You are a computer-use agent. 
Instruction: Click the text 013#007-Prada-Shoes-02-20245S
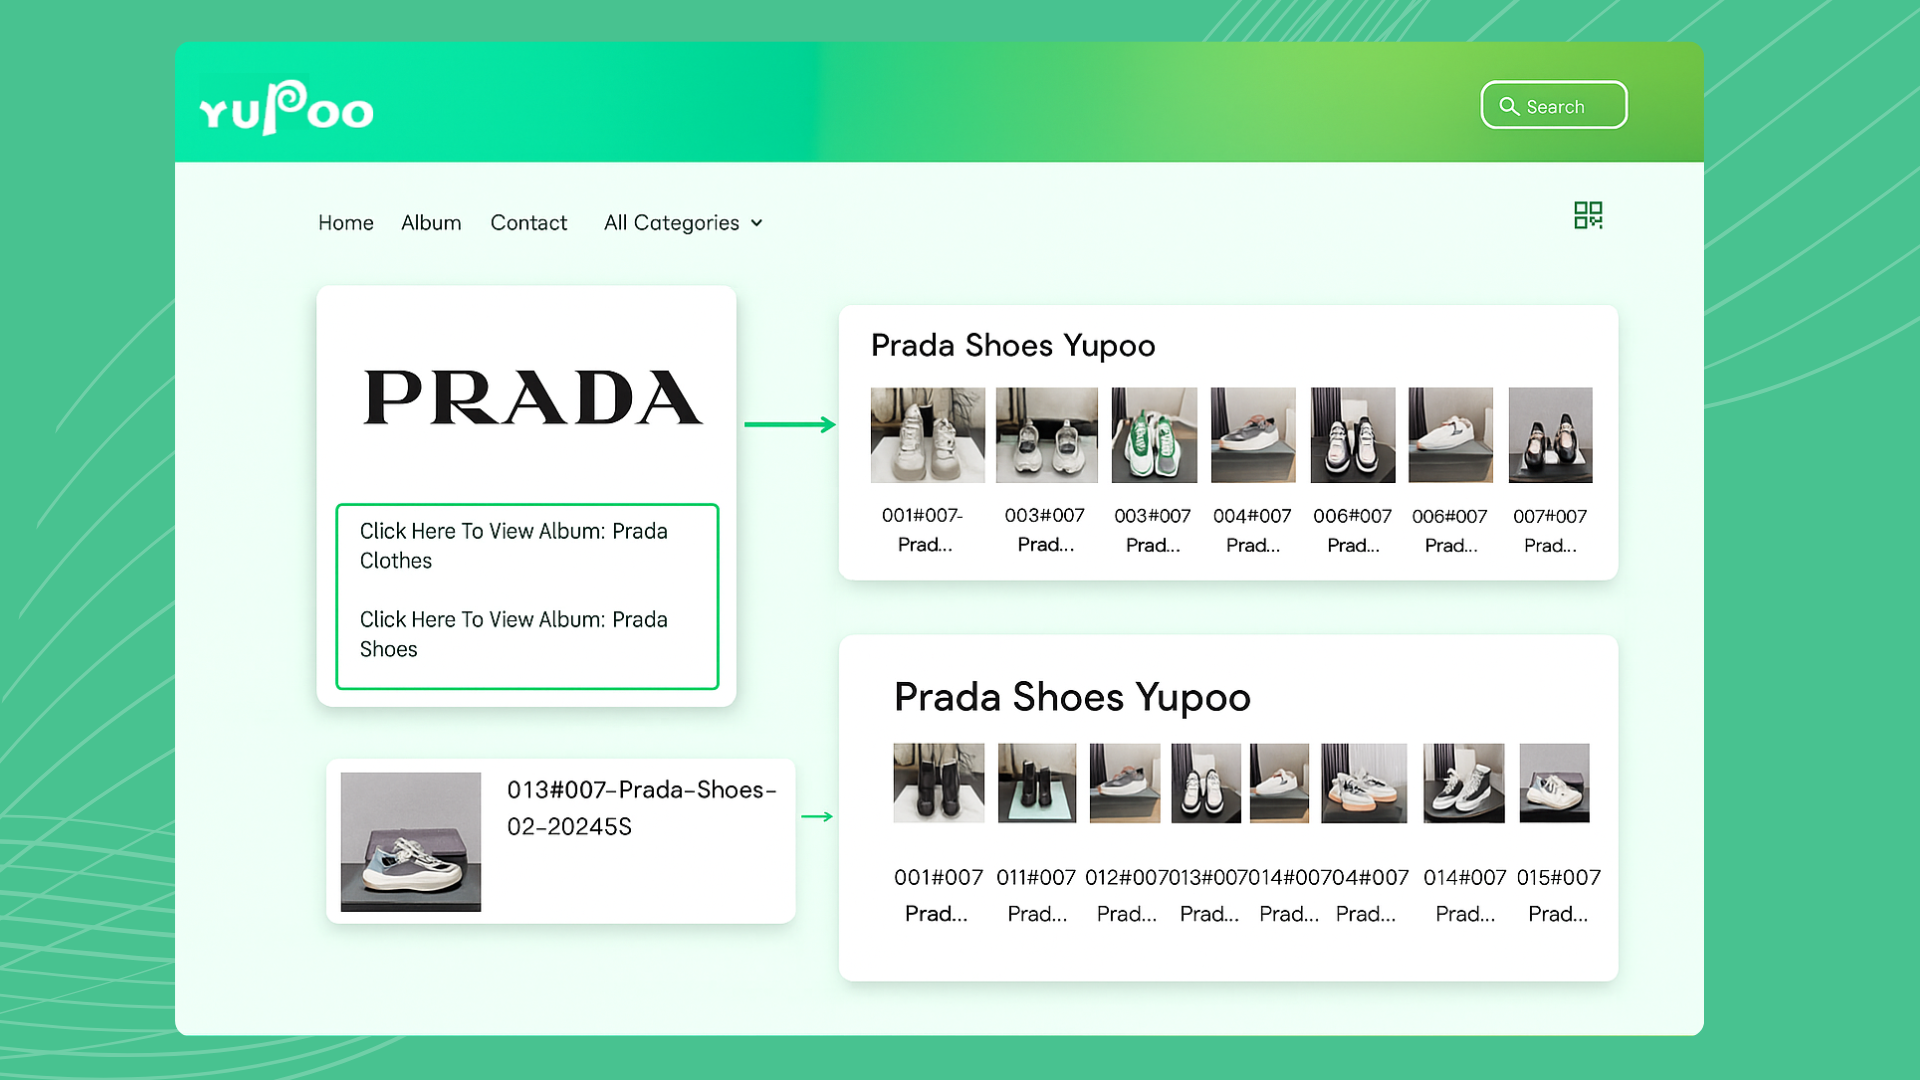[641, 808]
